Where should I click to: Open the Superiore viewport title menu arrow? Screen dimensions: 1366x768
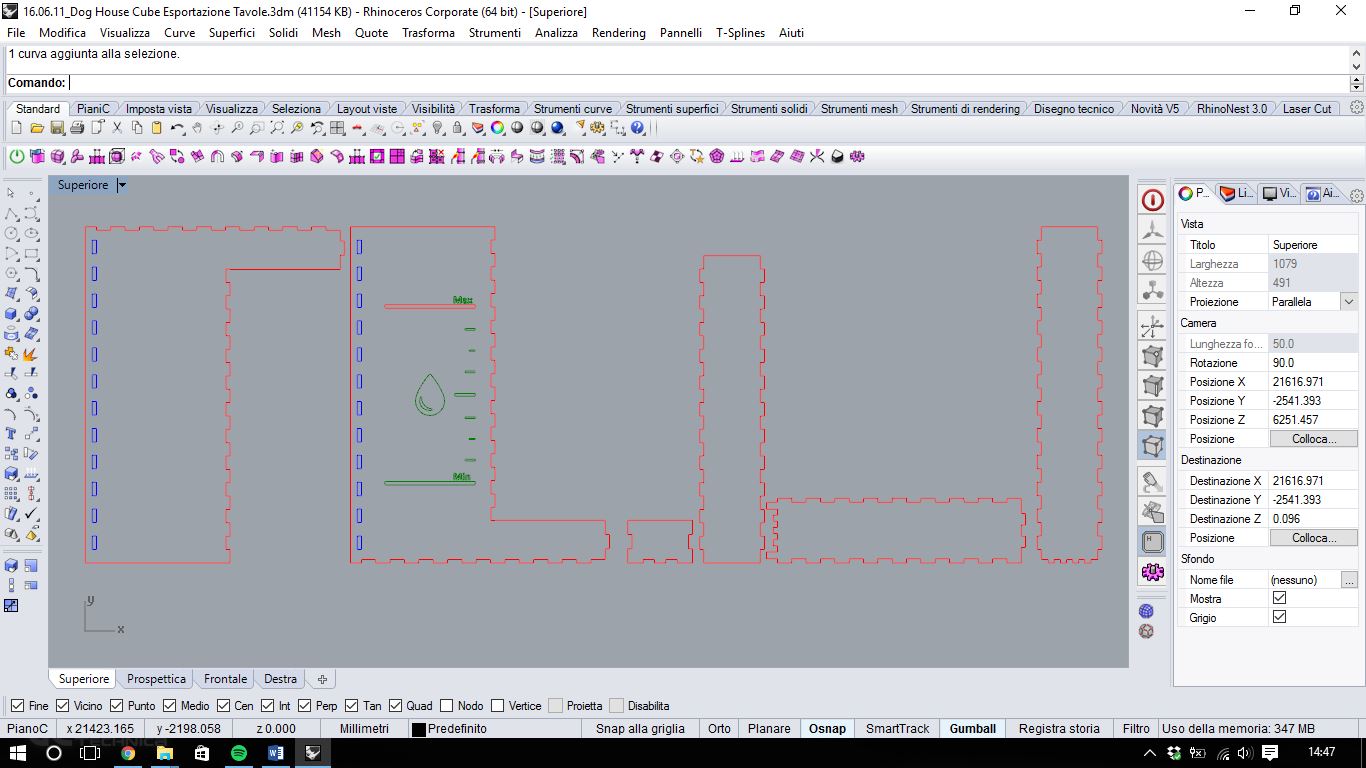click(122, 185)
